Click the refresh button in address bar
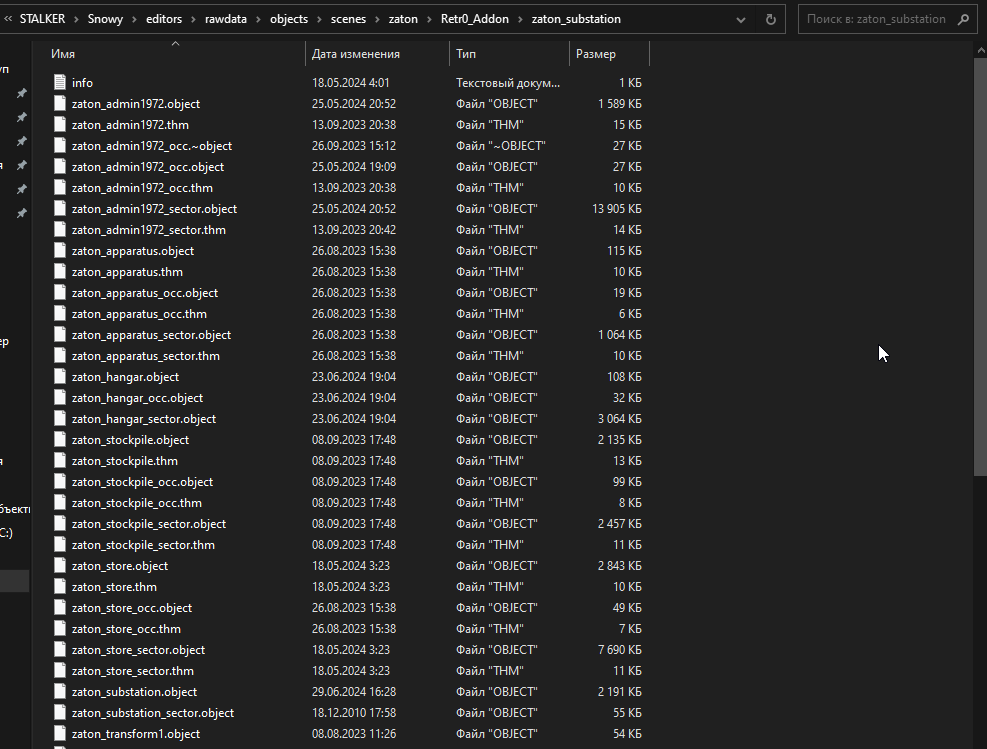This screenshot has height=749, width=987. coord(770,19)
